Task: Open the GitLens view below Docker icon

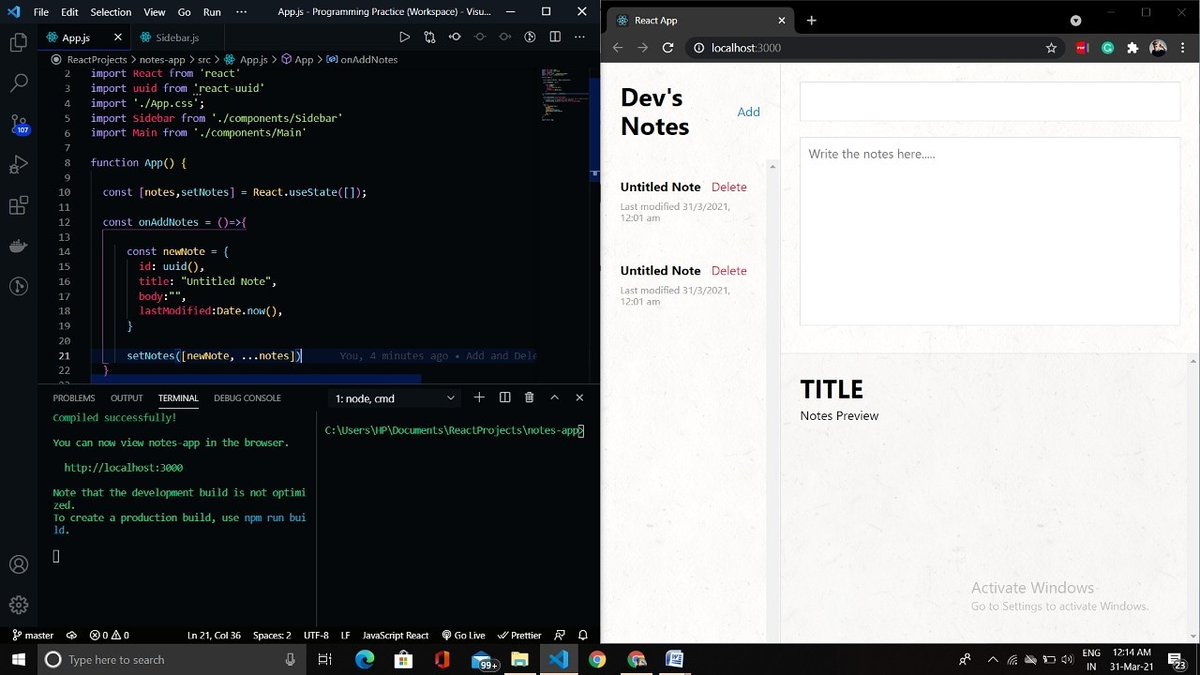Action: [18, 287]
